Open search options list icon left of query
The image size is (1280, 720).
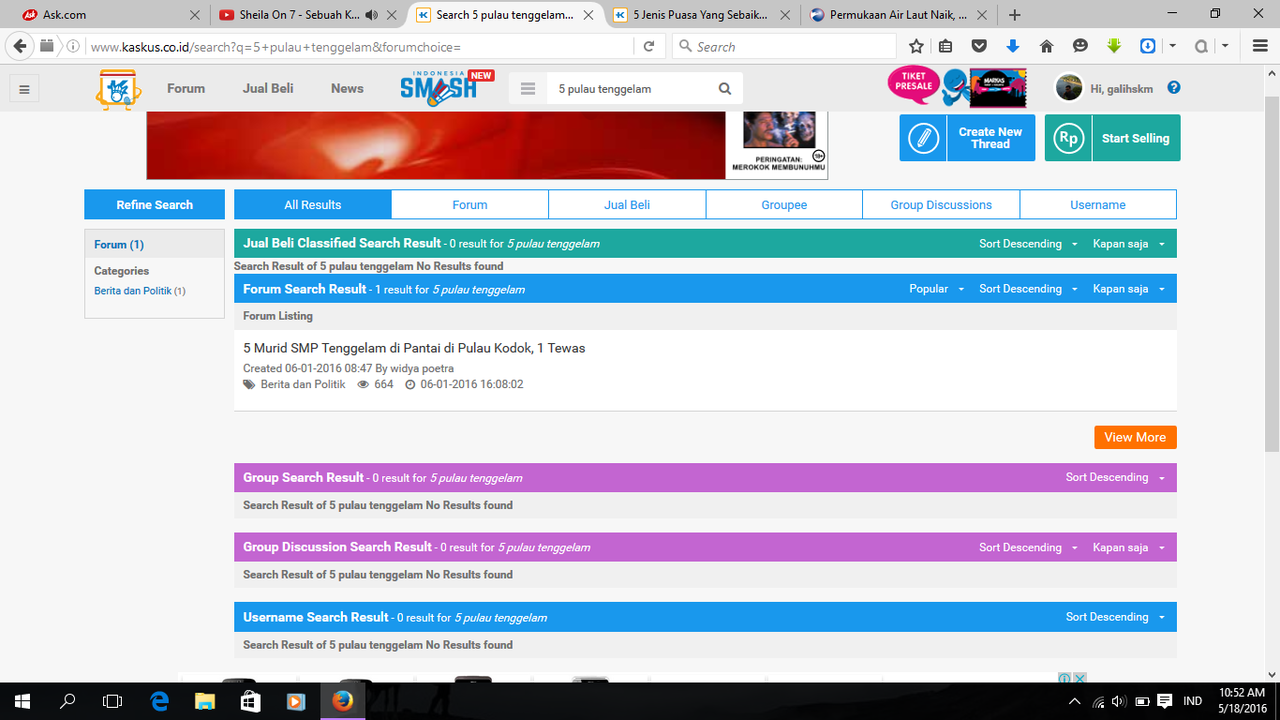click(528, 89)
